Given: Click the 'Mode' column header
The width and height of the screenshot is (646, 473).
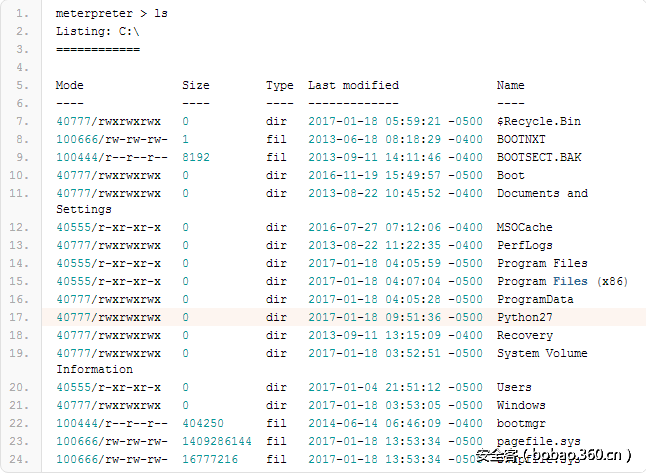Looking at the screenshot, I should [x=70, y=85].
